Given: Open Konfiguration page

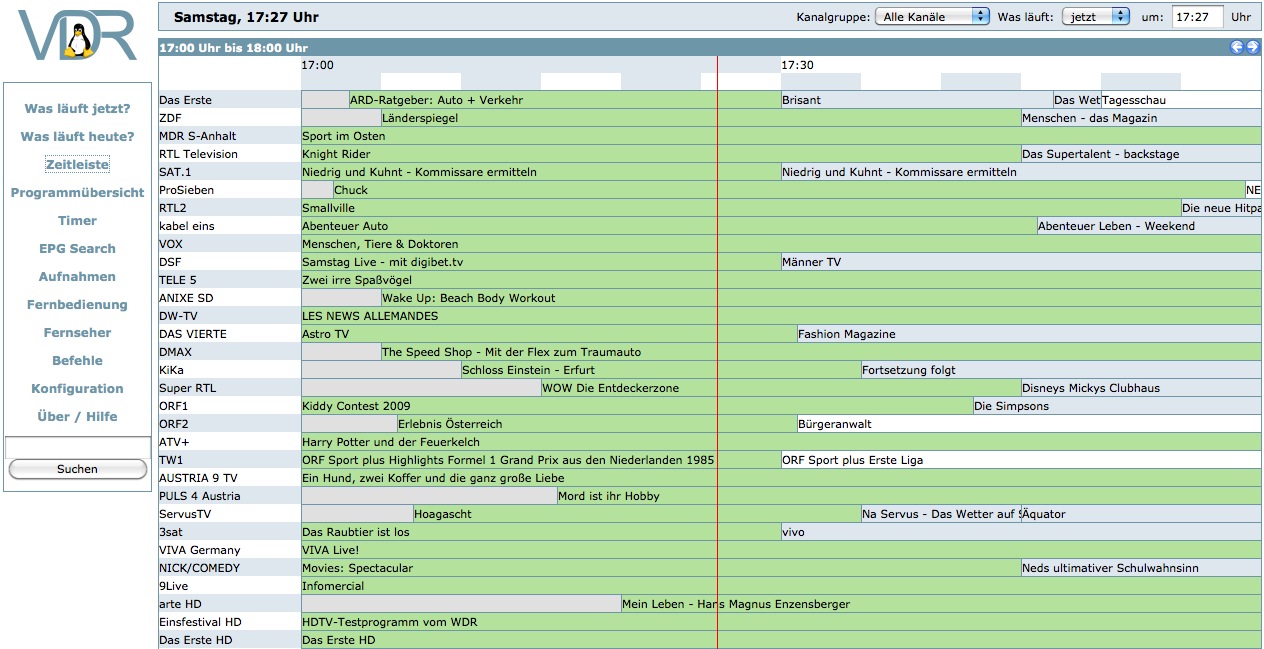Looking at the screenshot, I should click(77, 388).
